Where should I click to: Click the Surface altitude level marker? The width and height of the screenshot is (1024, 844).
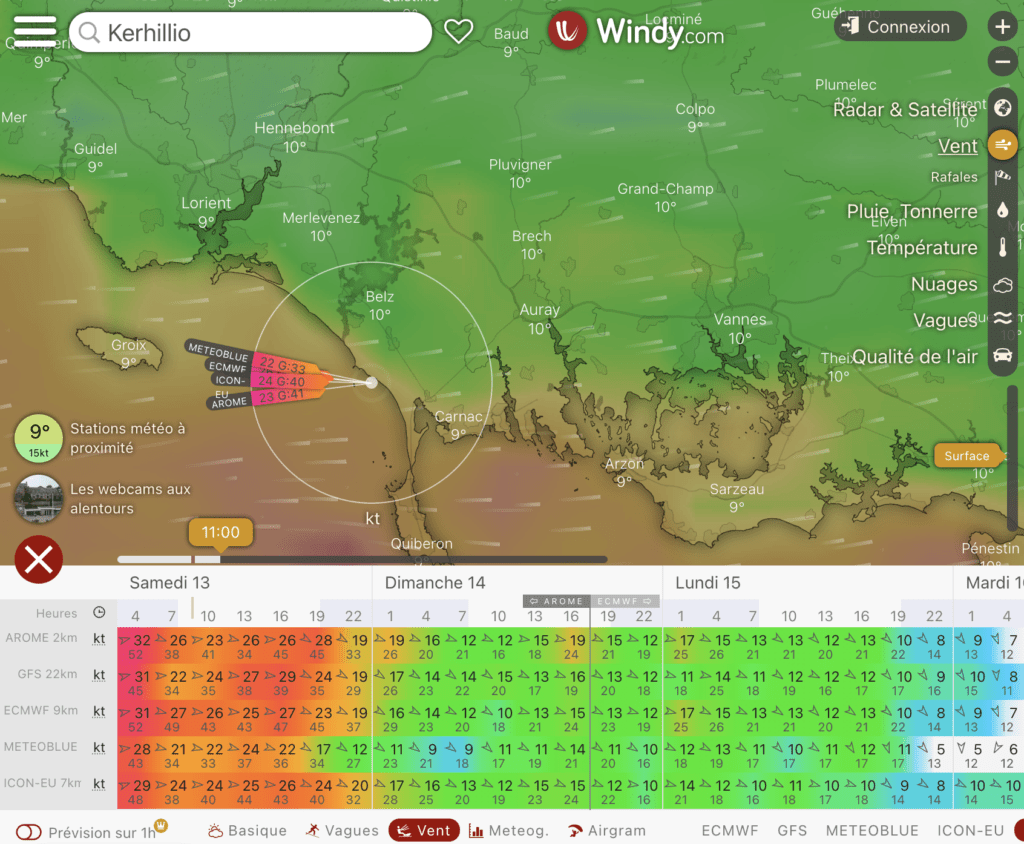(967, 456)
